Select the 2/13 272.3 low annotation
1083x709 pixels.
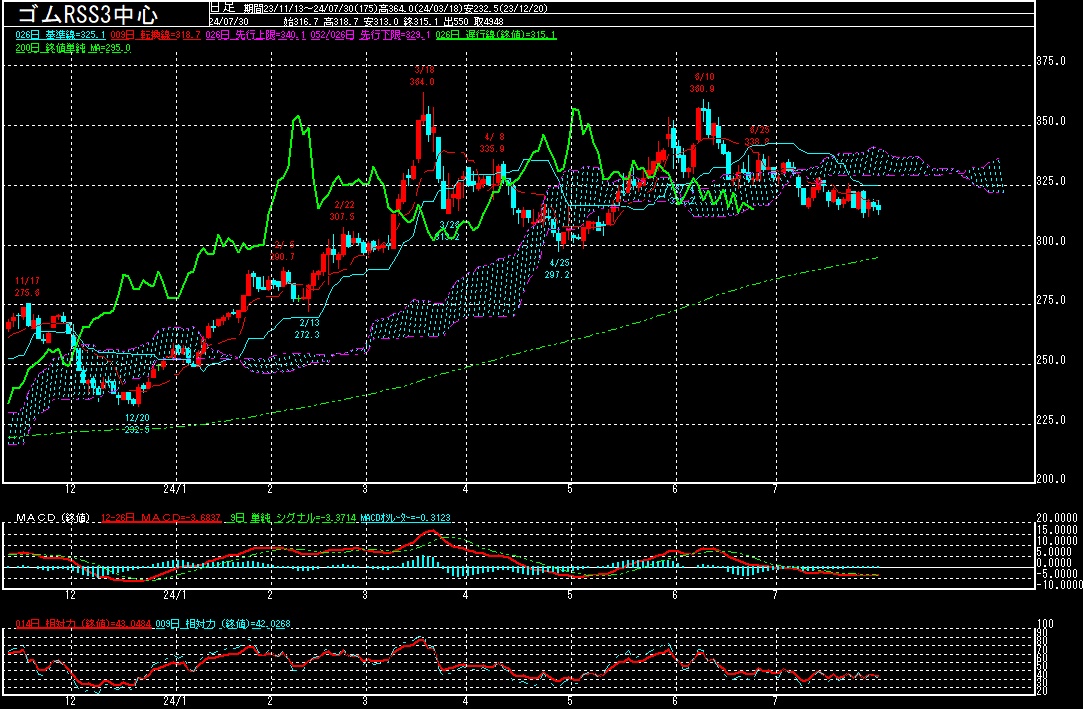pos(308,329)
